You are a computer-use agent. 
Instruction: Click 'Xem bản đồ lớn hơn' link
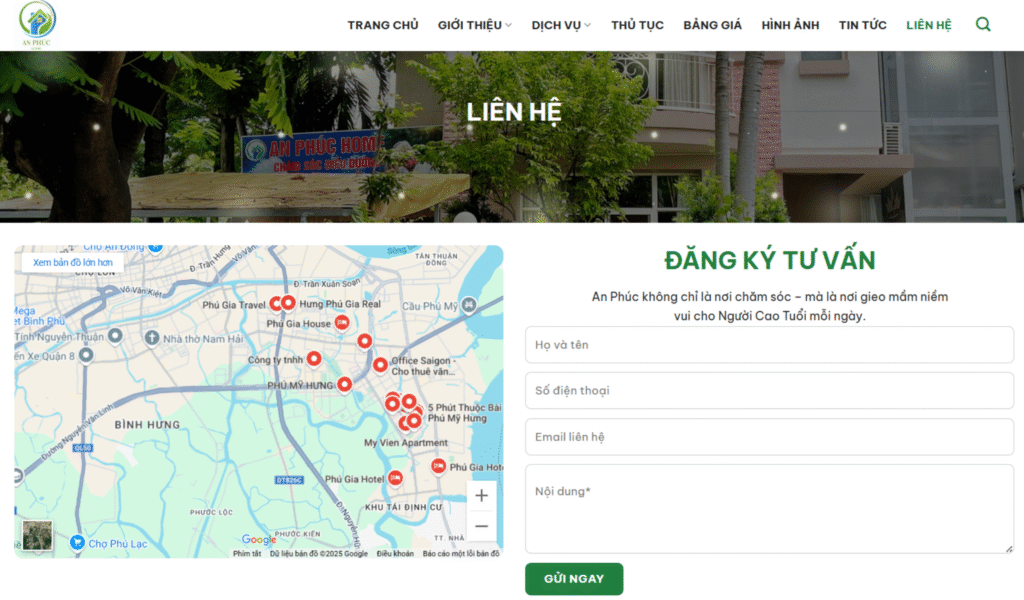(72, 262)
